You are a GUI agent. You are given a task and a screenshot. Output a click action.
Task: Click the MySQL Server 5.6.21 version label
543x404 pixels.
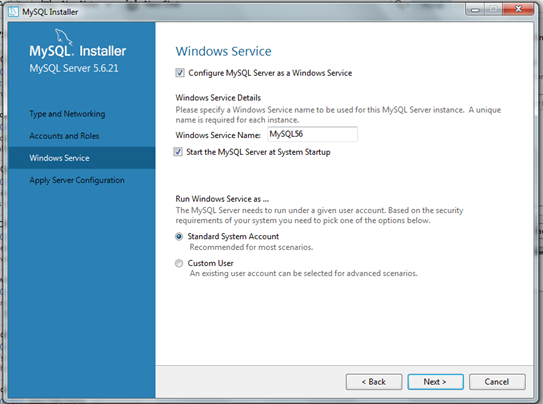click(x=74, y=68)
